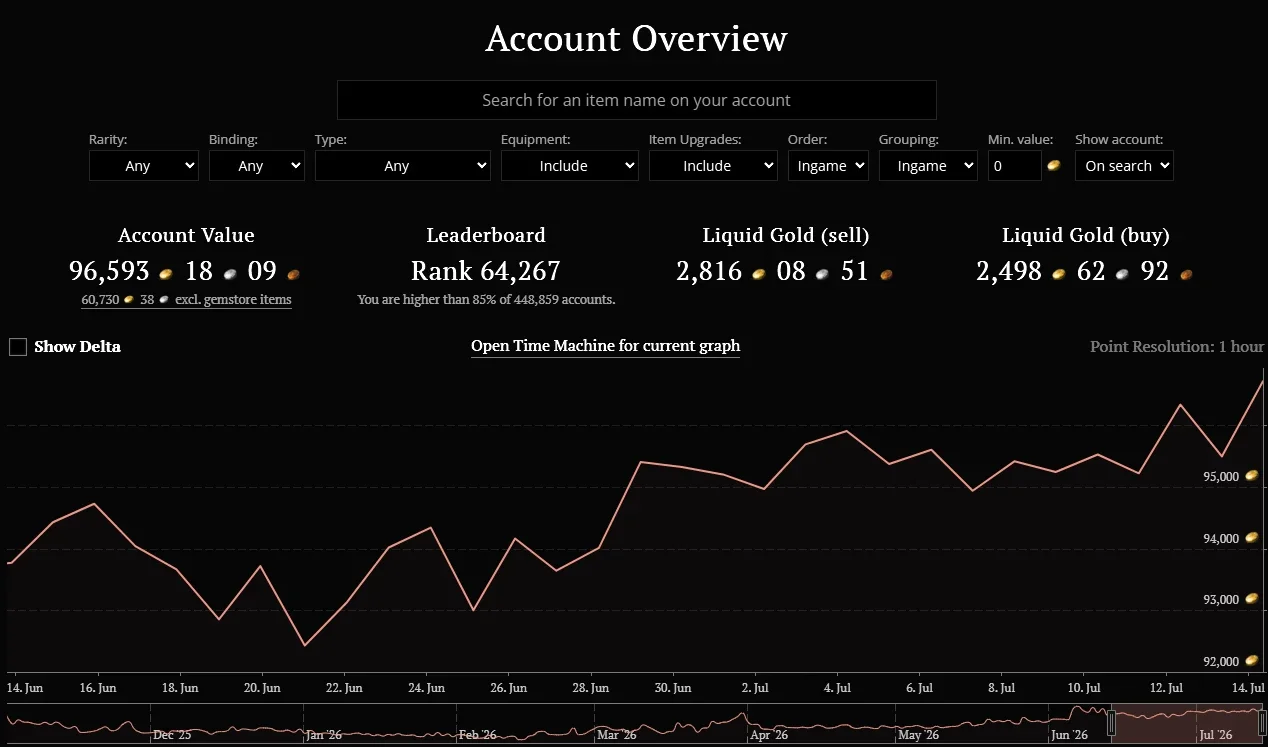Screen dimensions: 1268x747
Task: Click Liquid Gold (buy) copper coin icon
Action: coord(1185,273)
